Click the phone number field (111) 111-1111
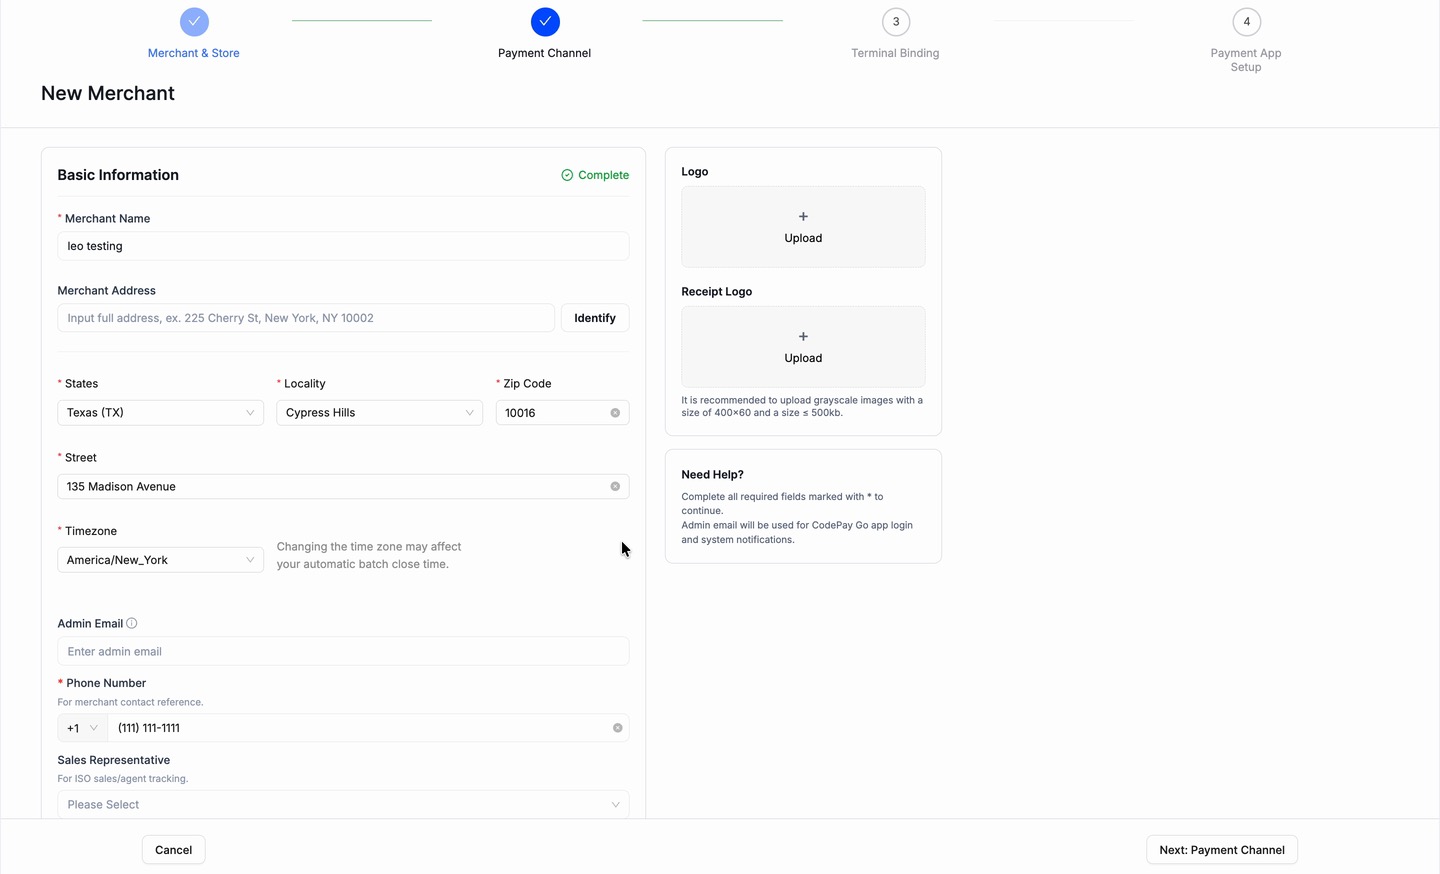Image resolution: width=1440 pixels, height=874 pixels. [x=368, y=728]
